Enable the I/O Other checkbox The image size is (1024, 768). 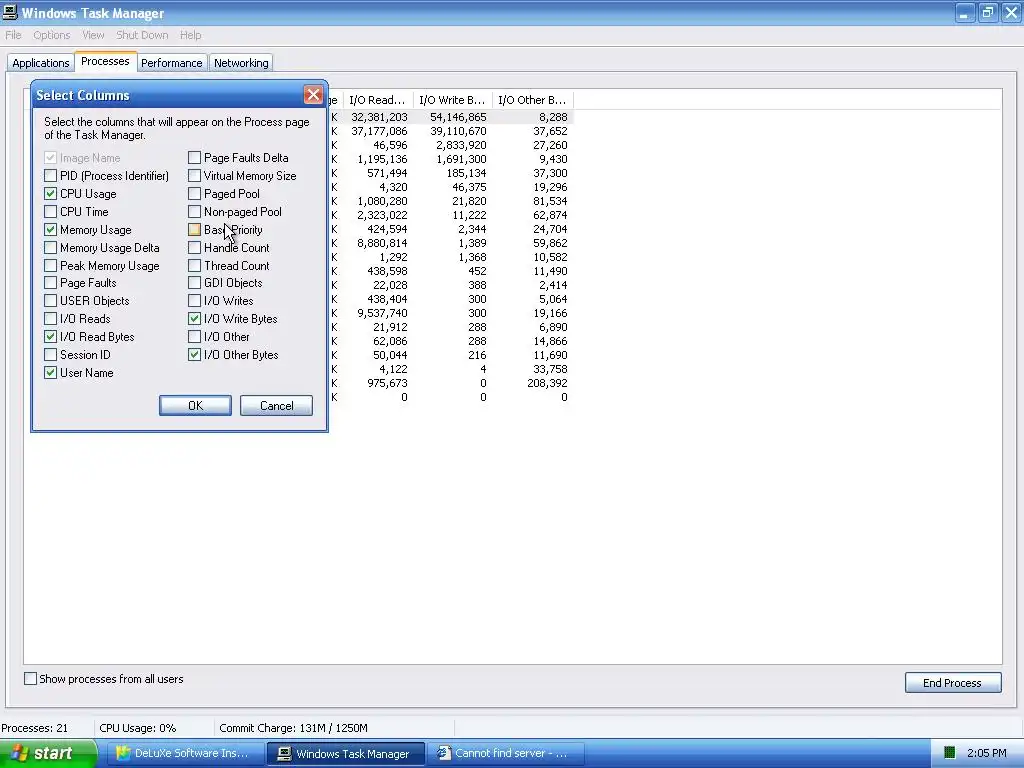[194, 336]
